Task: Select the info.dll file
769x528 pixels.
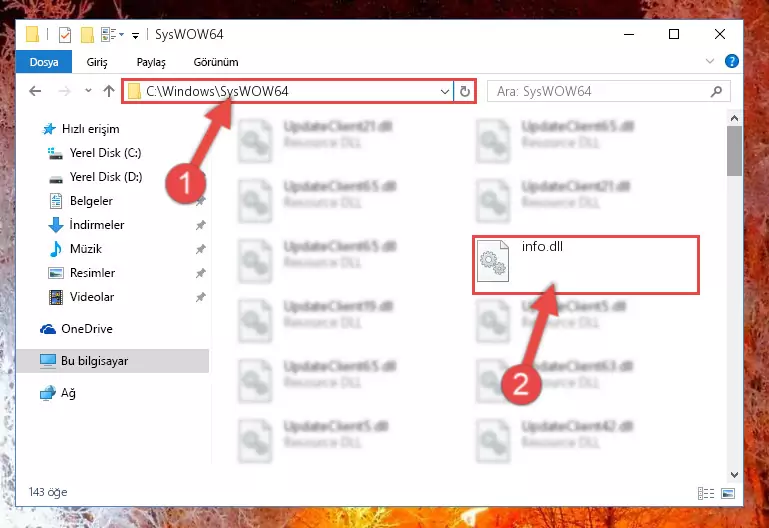Action: tap(586, 265)
